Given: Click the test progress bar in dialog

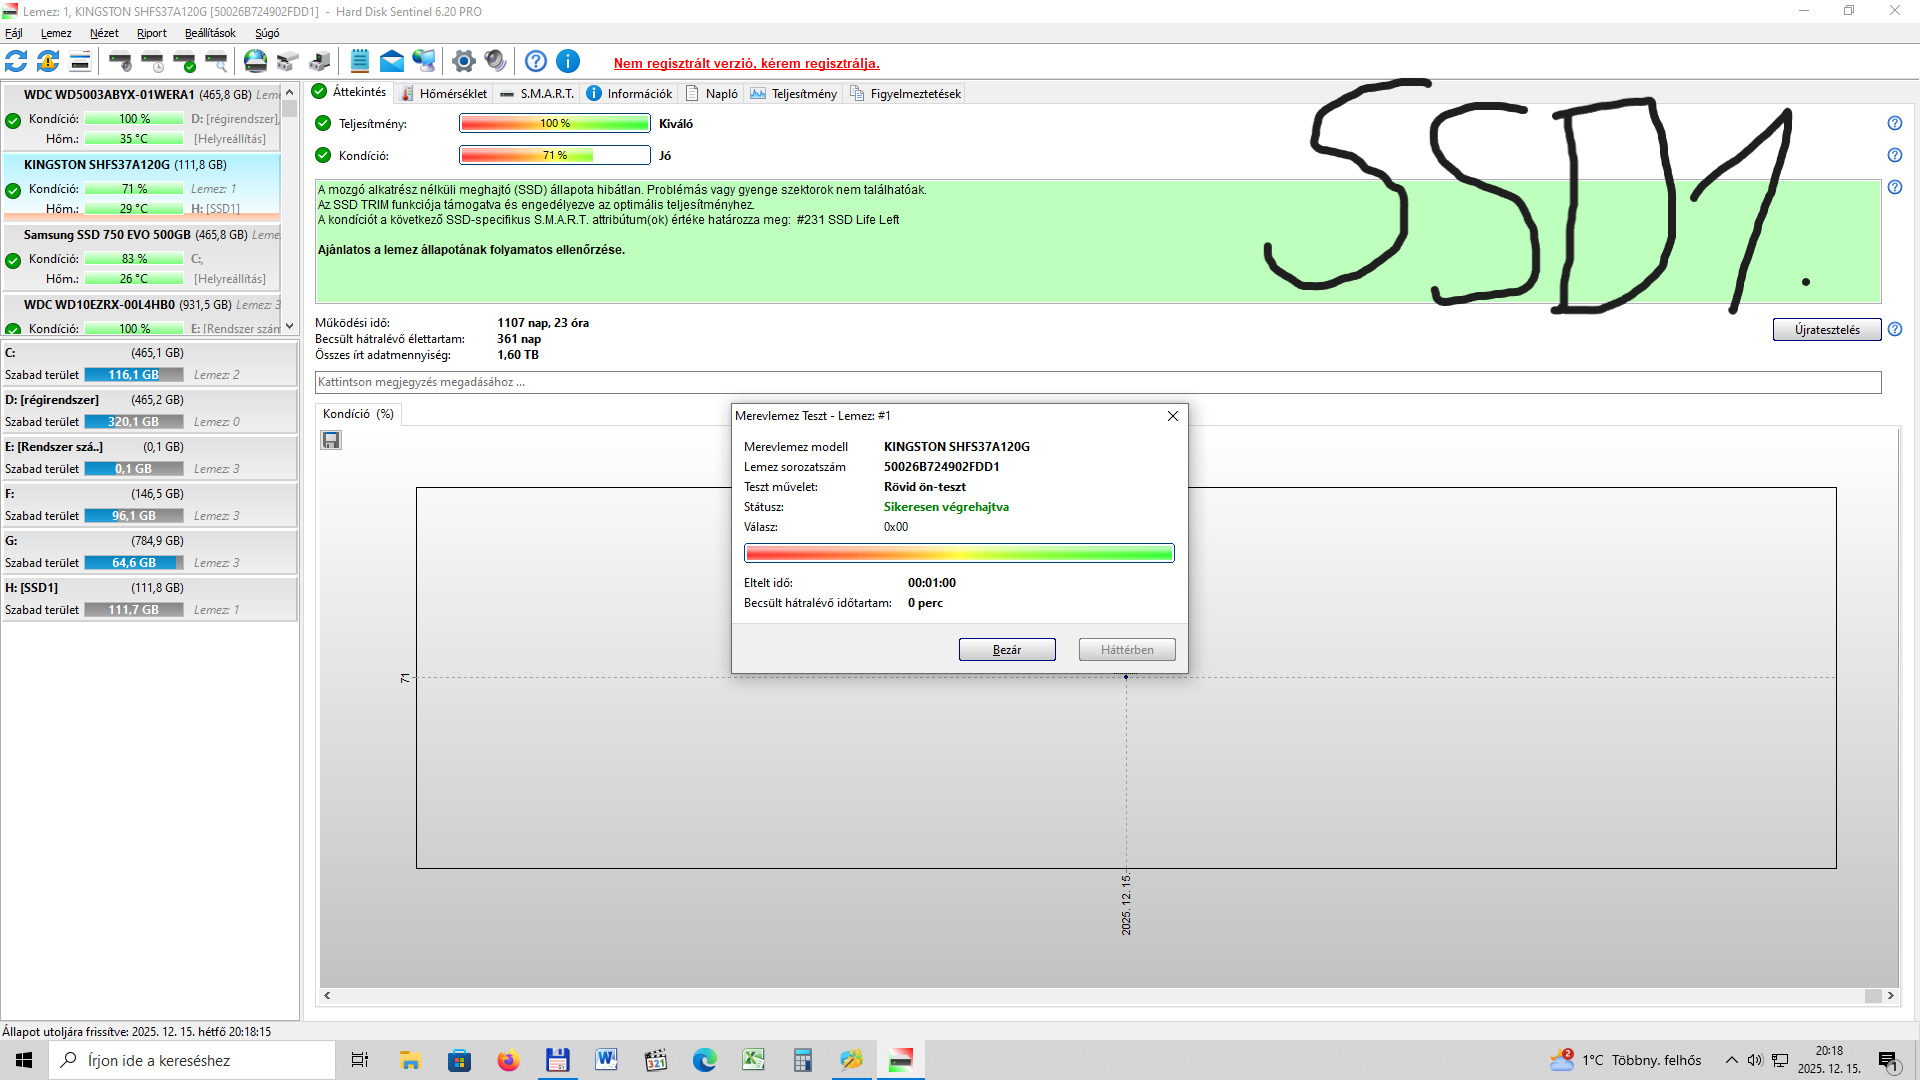Looking at the screenshot, I should point(958,553).
